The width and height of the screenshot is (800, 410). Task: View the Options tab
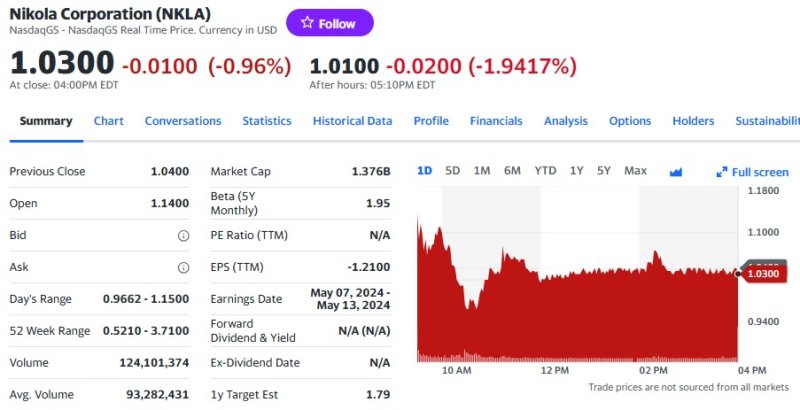click(x=630, y=121)
